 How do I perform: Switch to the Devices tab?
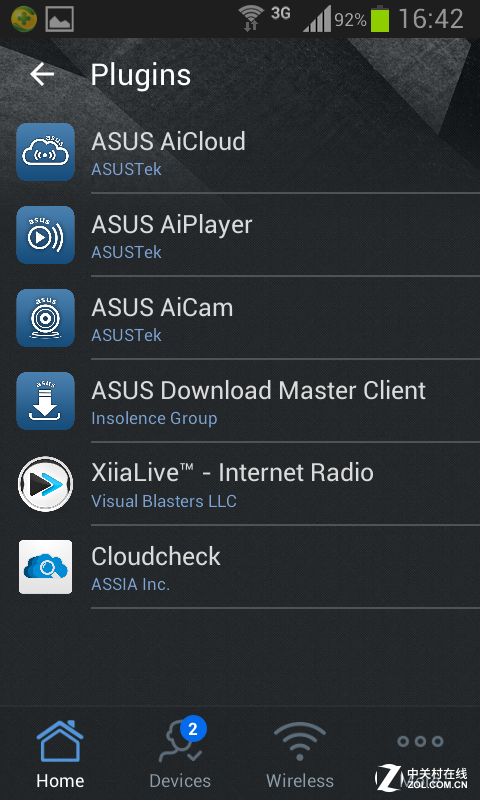click(180, 755)
